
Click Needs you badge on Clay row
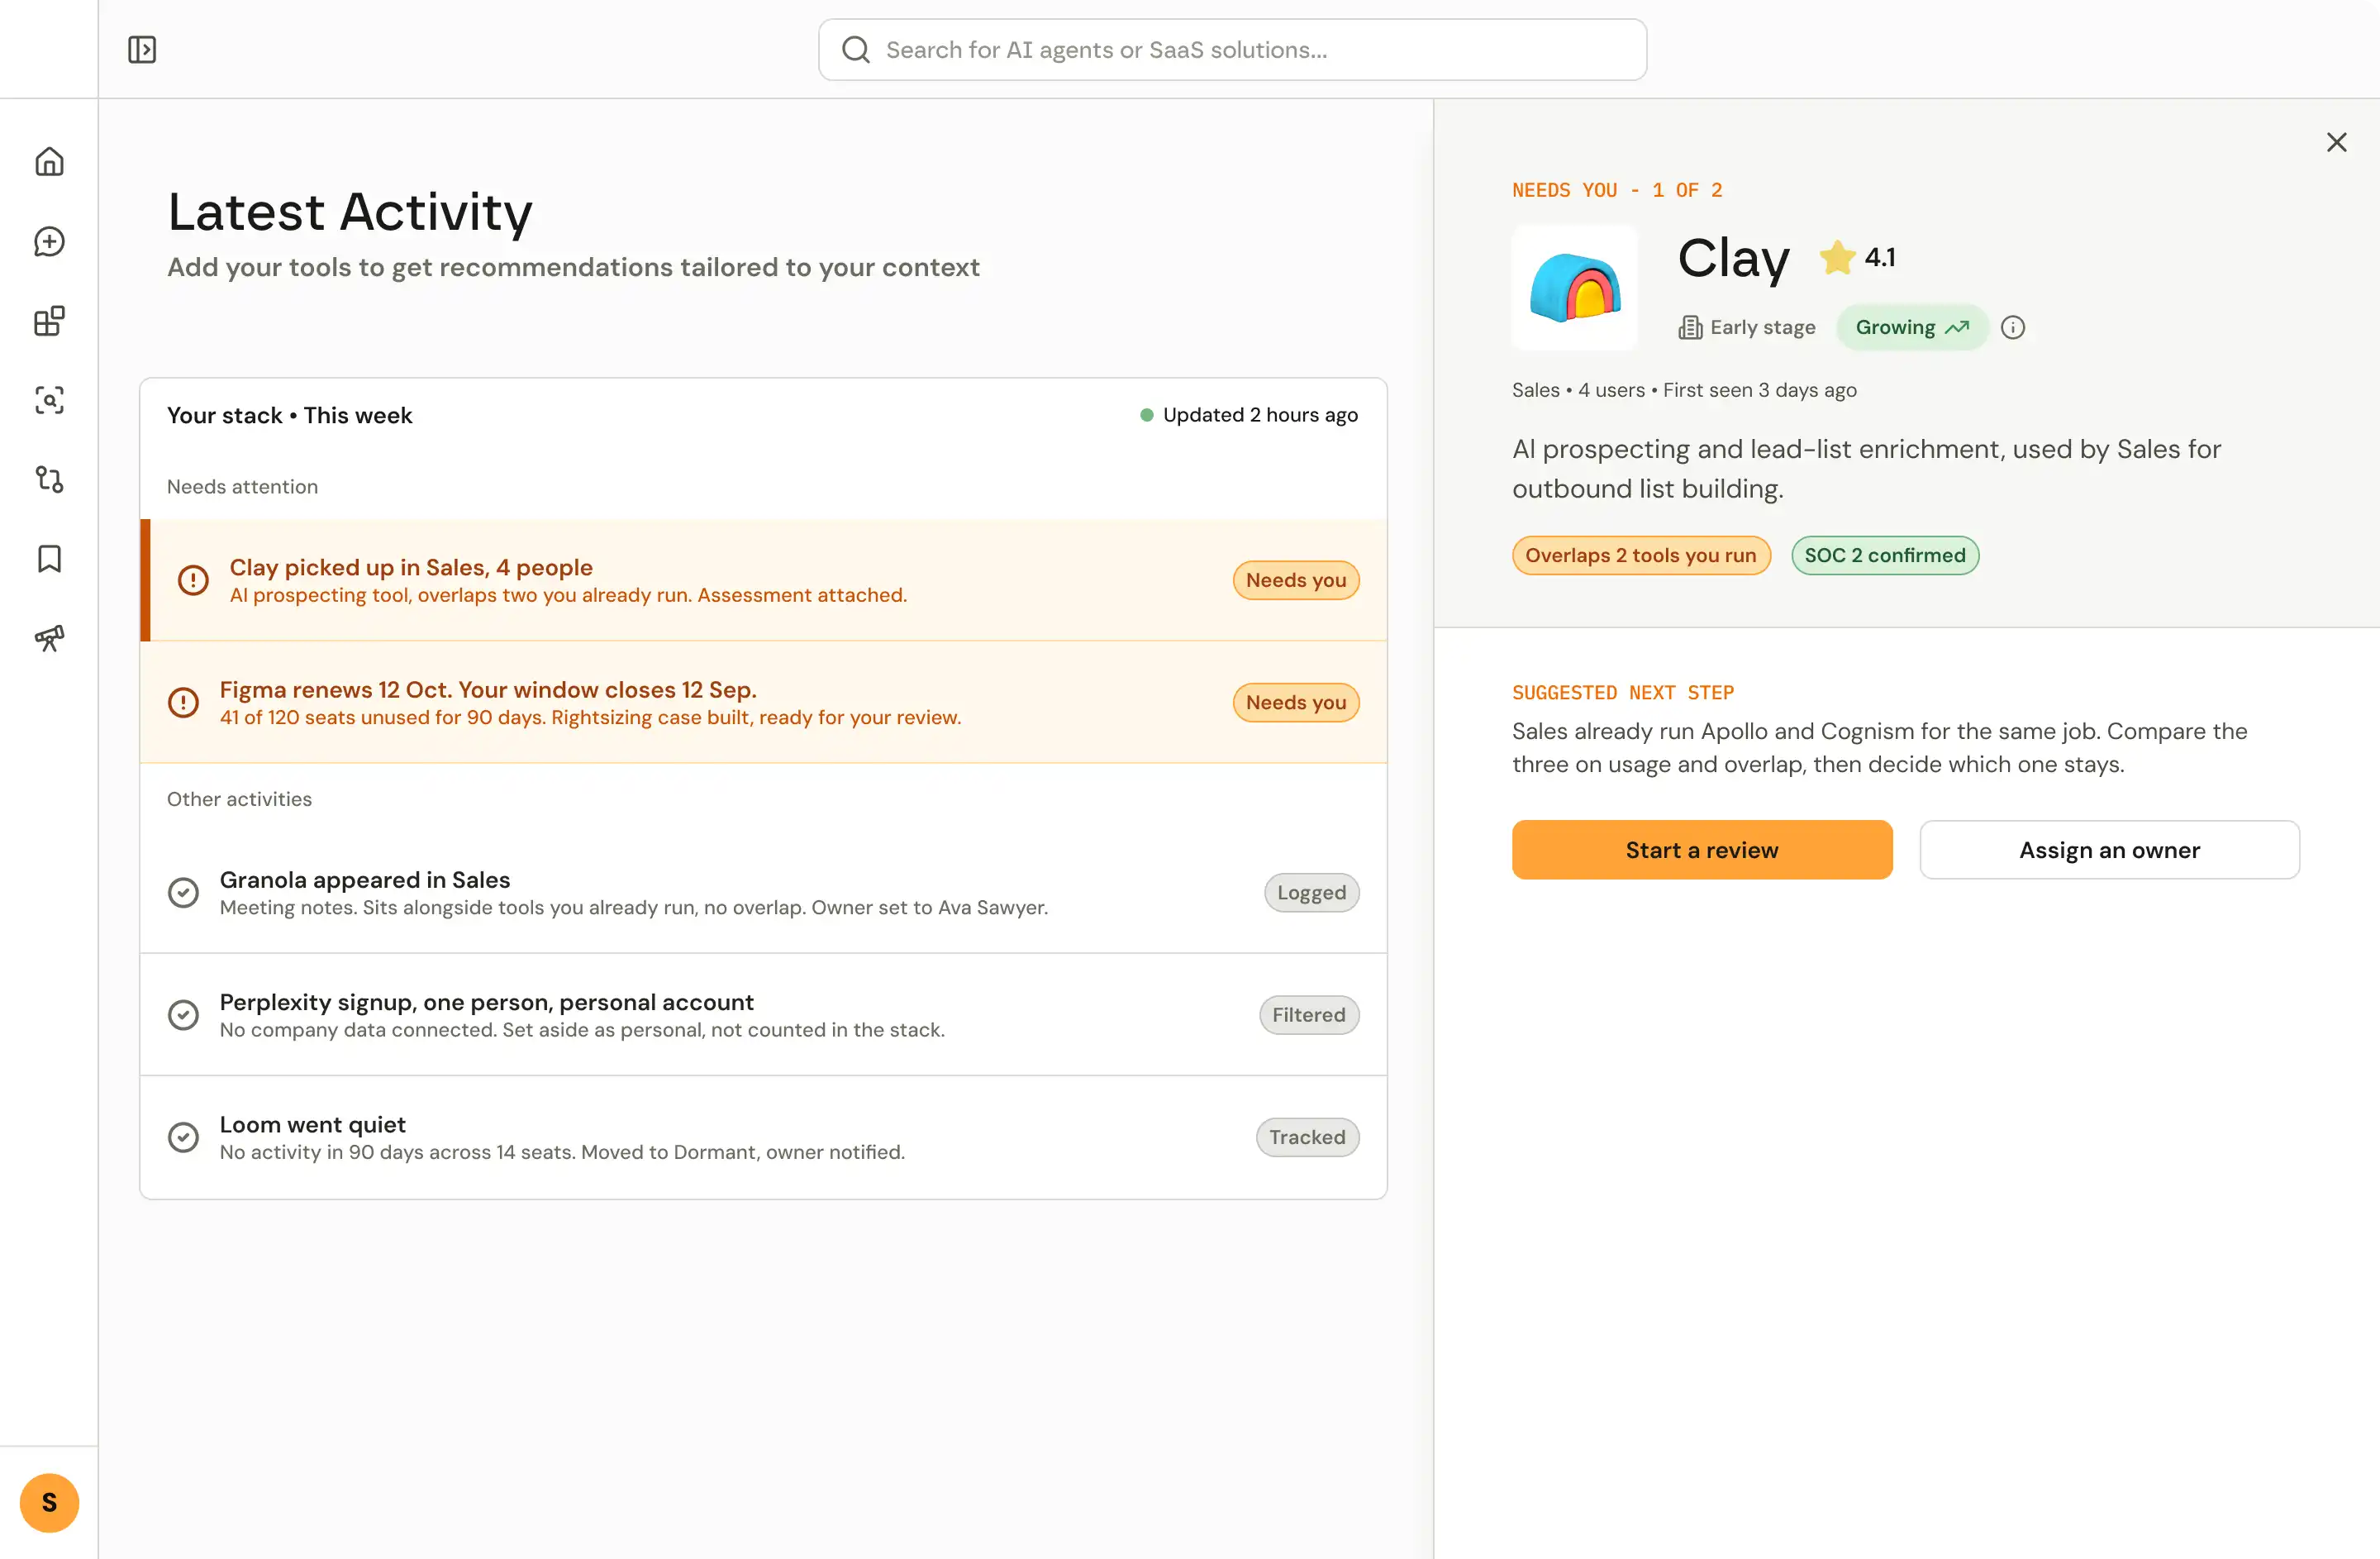[1295, 580]
